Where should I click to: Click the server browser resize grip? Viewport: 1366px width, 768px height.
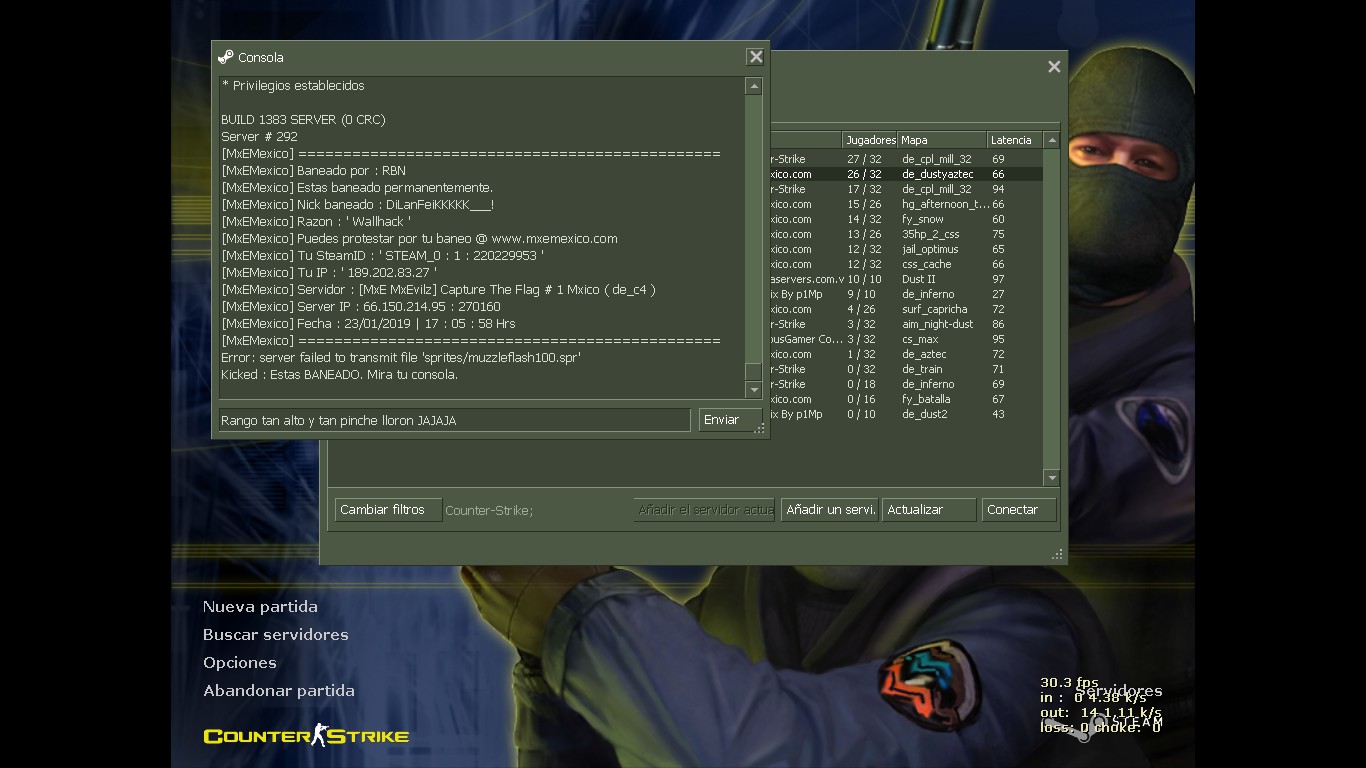1058,554
